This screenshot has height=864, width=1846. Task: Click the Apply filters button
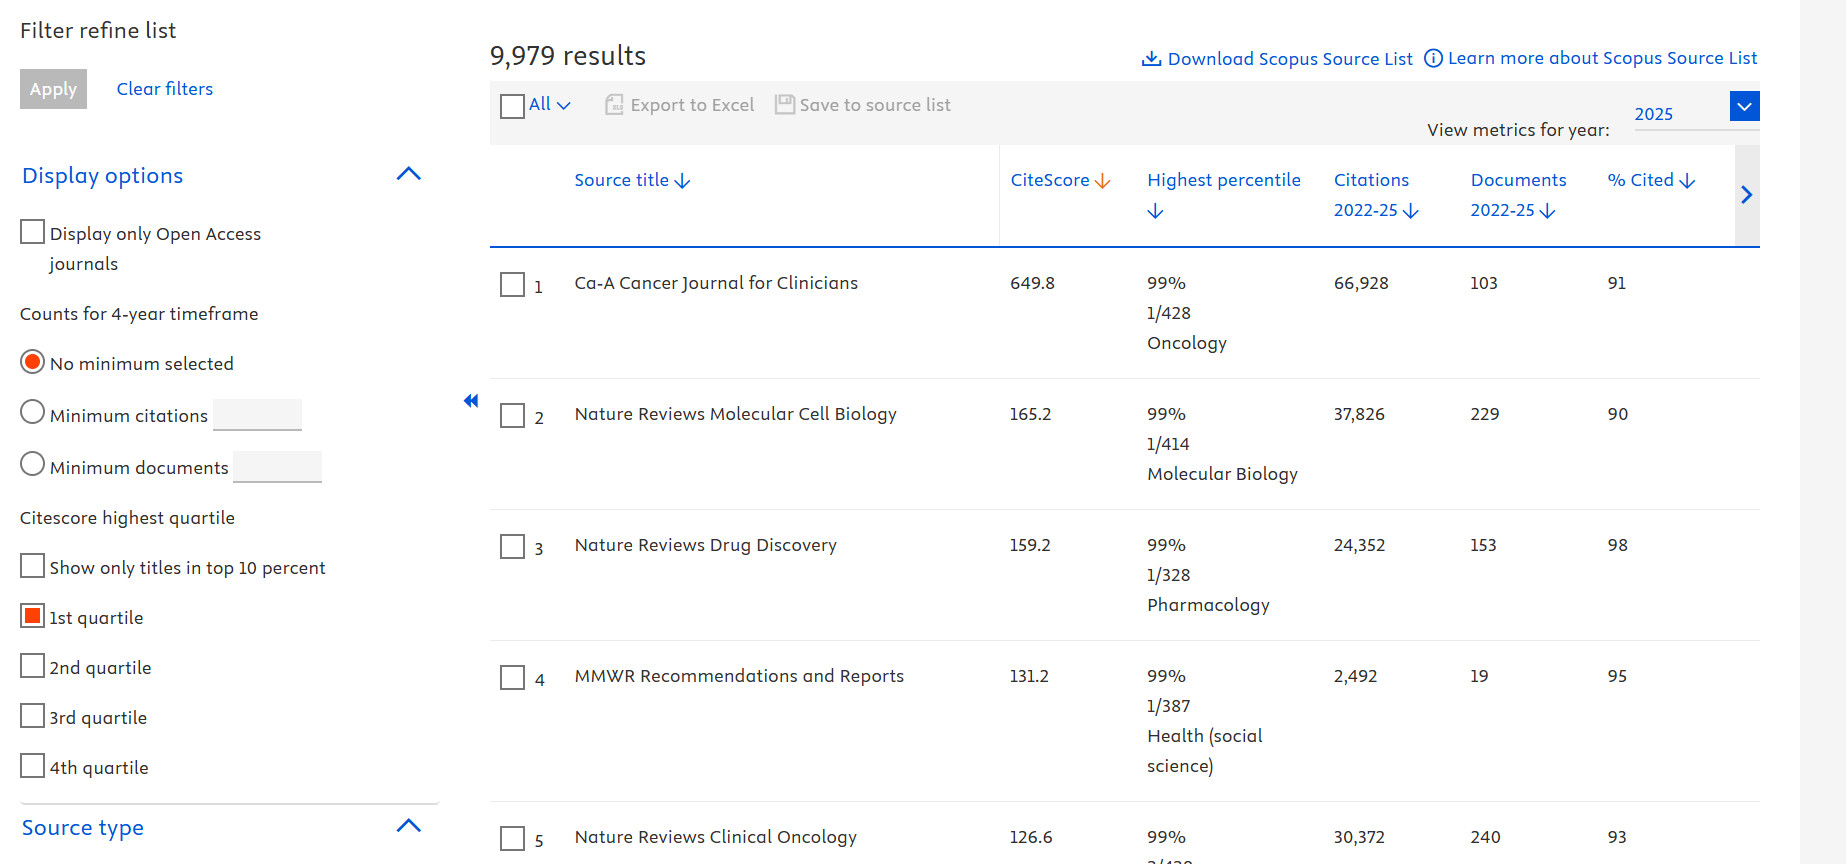pyautogui.click(x=53, y=89)
